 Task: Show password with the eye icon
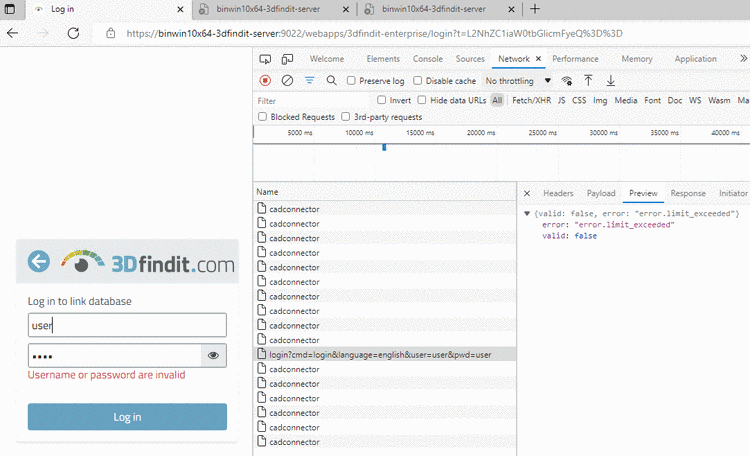coord(213,355)
